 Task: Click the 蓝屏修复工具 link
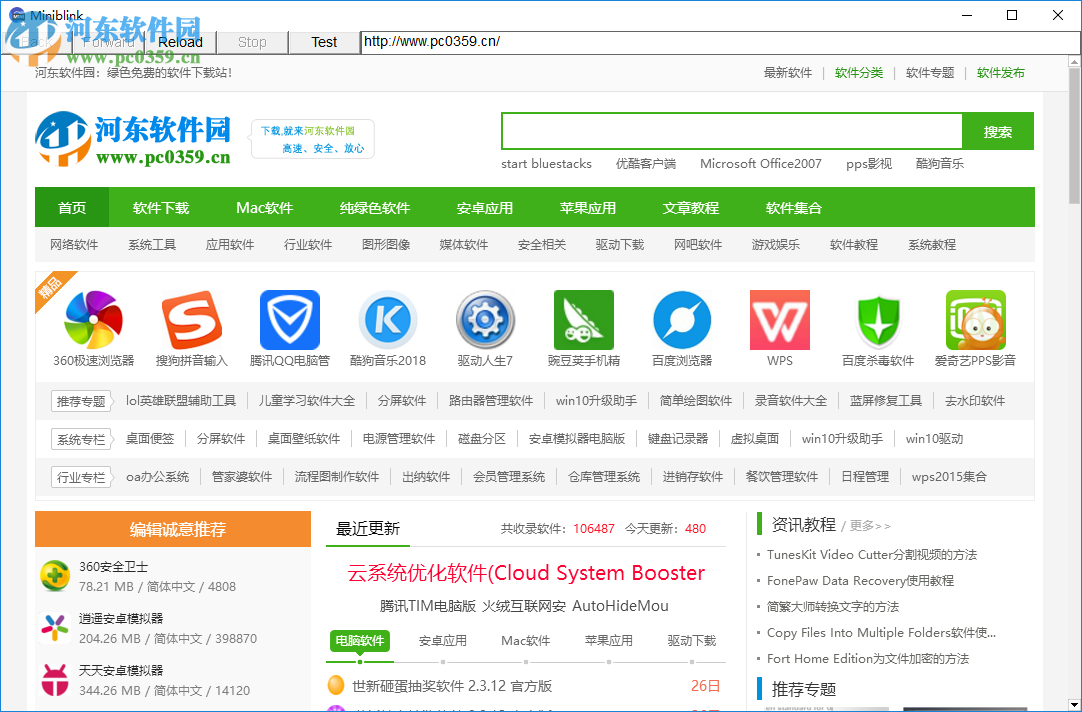pyautogui.click(x=885, y=400)
